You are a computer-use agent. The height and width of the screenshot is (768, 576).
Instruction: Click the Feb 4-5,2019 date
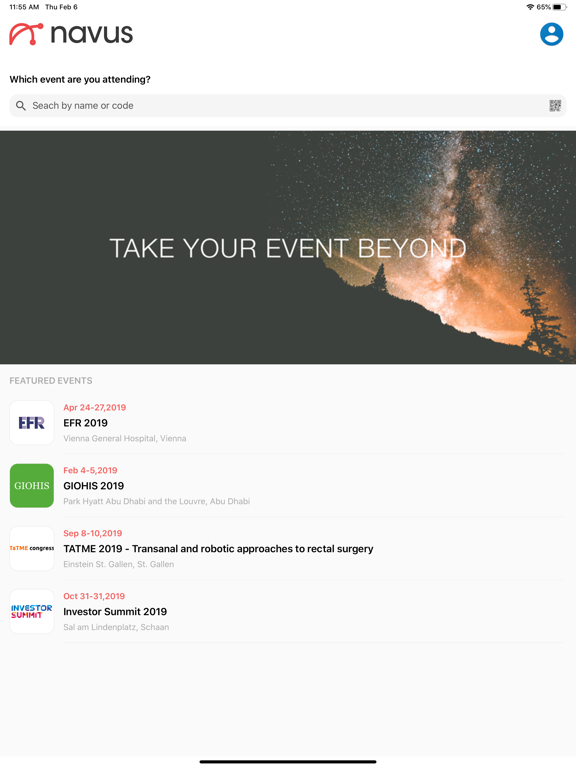pyautogui.click(x=90, y=470)
